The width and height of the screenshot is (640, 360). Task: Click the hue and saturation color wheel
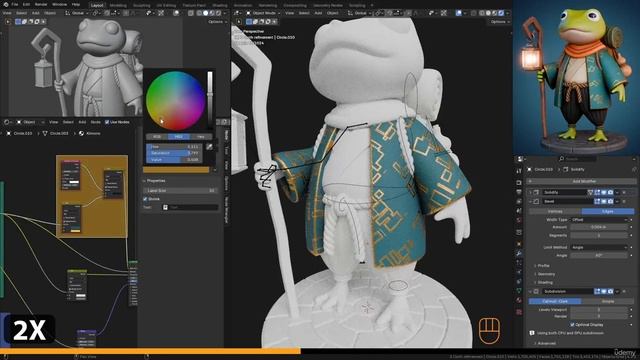(x=176, y=101)
